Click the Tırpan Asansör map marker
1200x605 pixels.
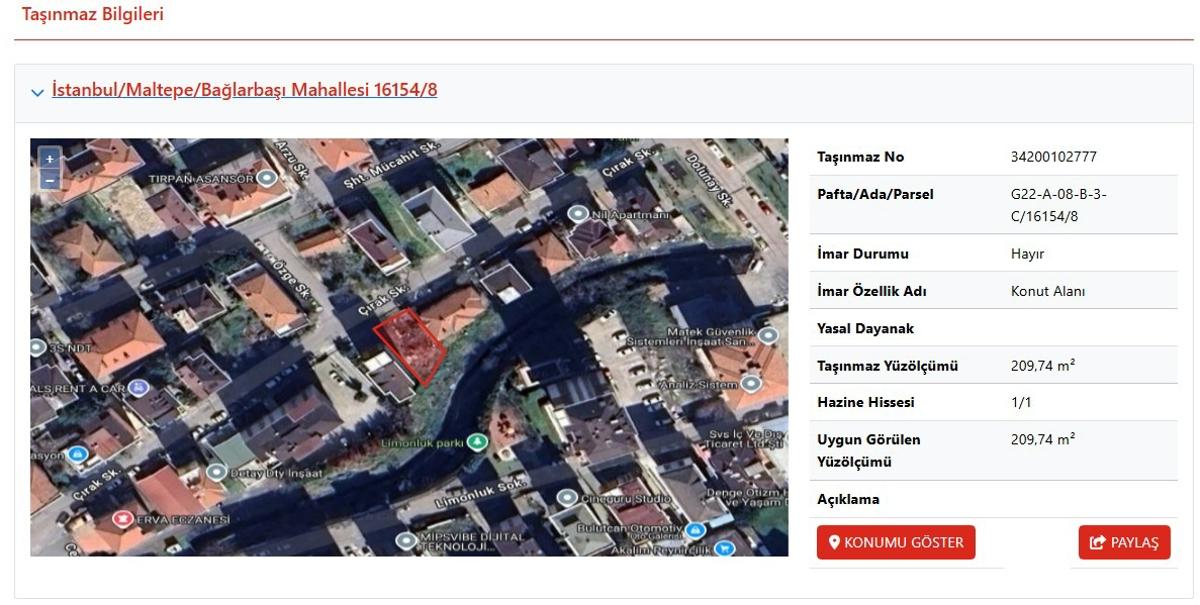266,178
